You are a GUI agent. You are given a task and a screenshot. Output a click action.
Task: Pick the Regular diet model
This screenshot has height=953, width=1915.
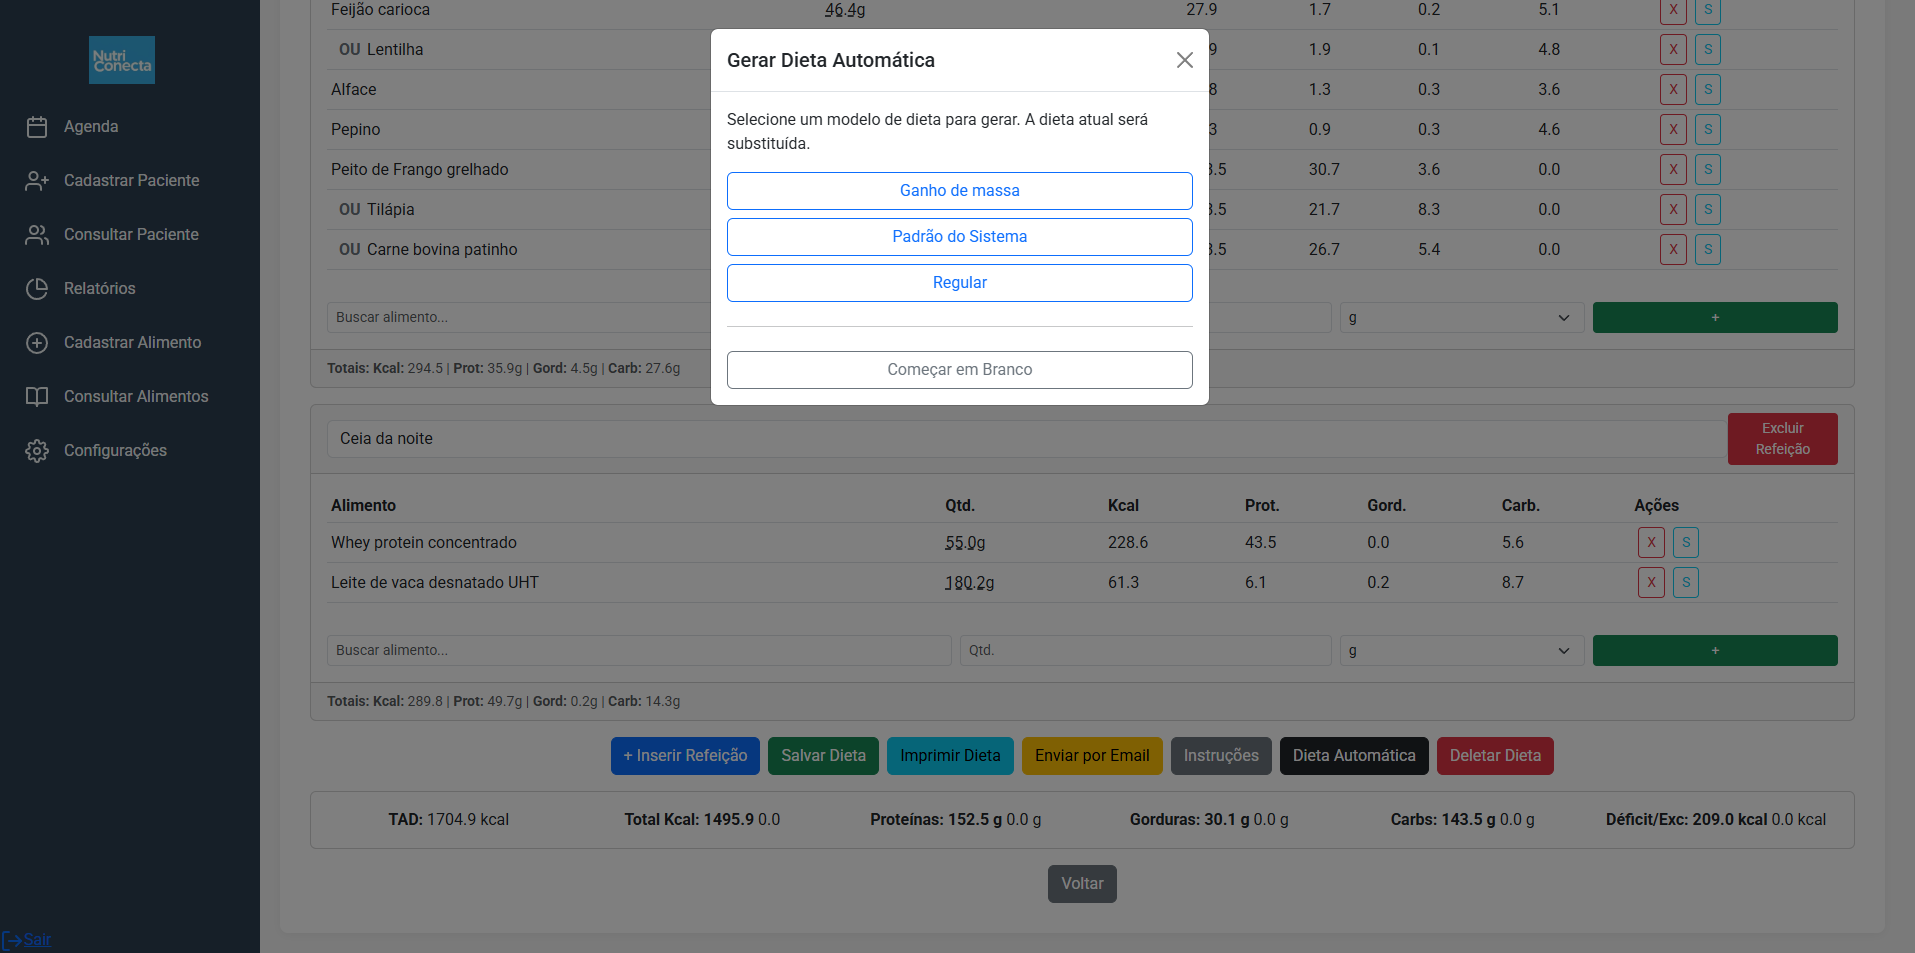[959, 283]
